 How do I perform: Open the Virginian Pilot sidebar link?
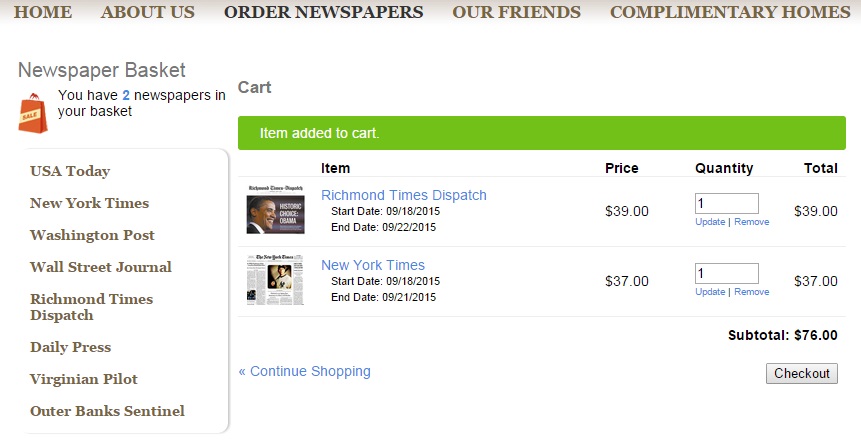(84, 379)
